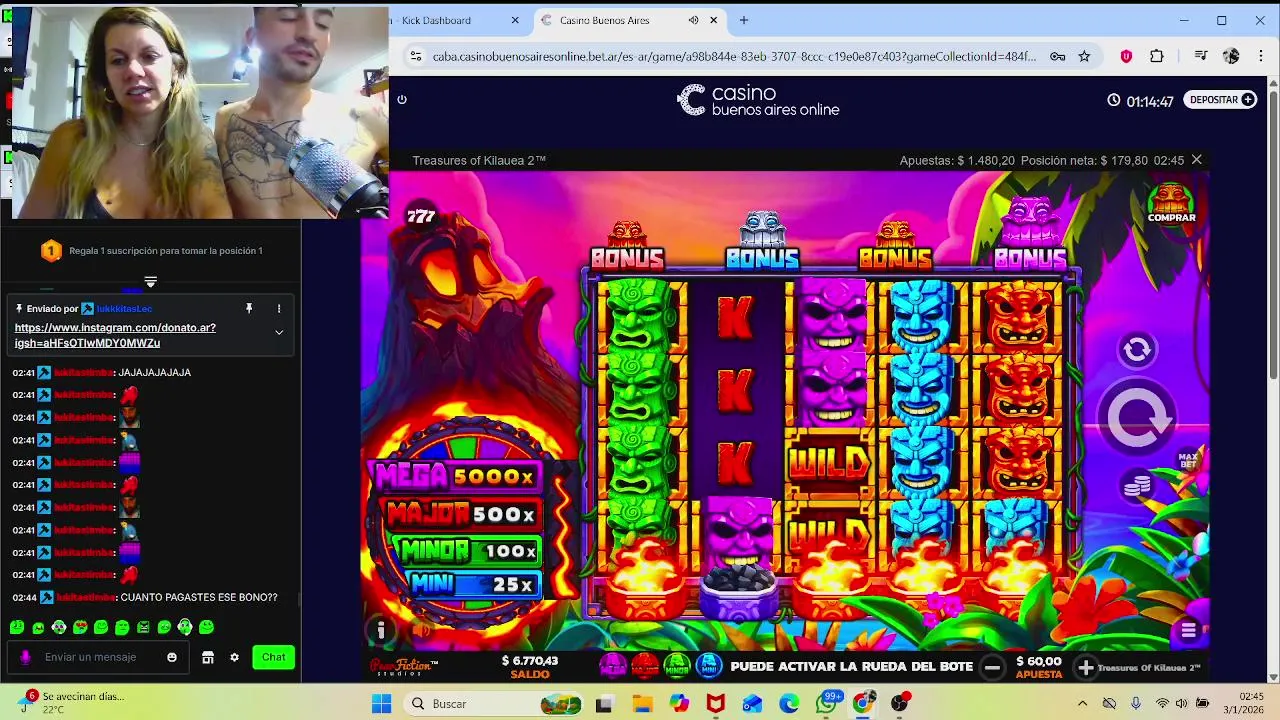Viewport: 1280px width, 720px height.
Task: Collapse the leaderboard with the down arrow
Action: click(x=150, y=282)
